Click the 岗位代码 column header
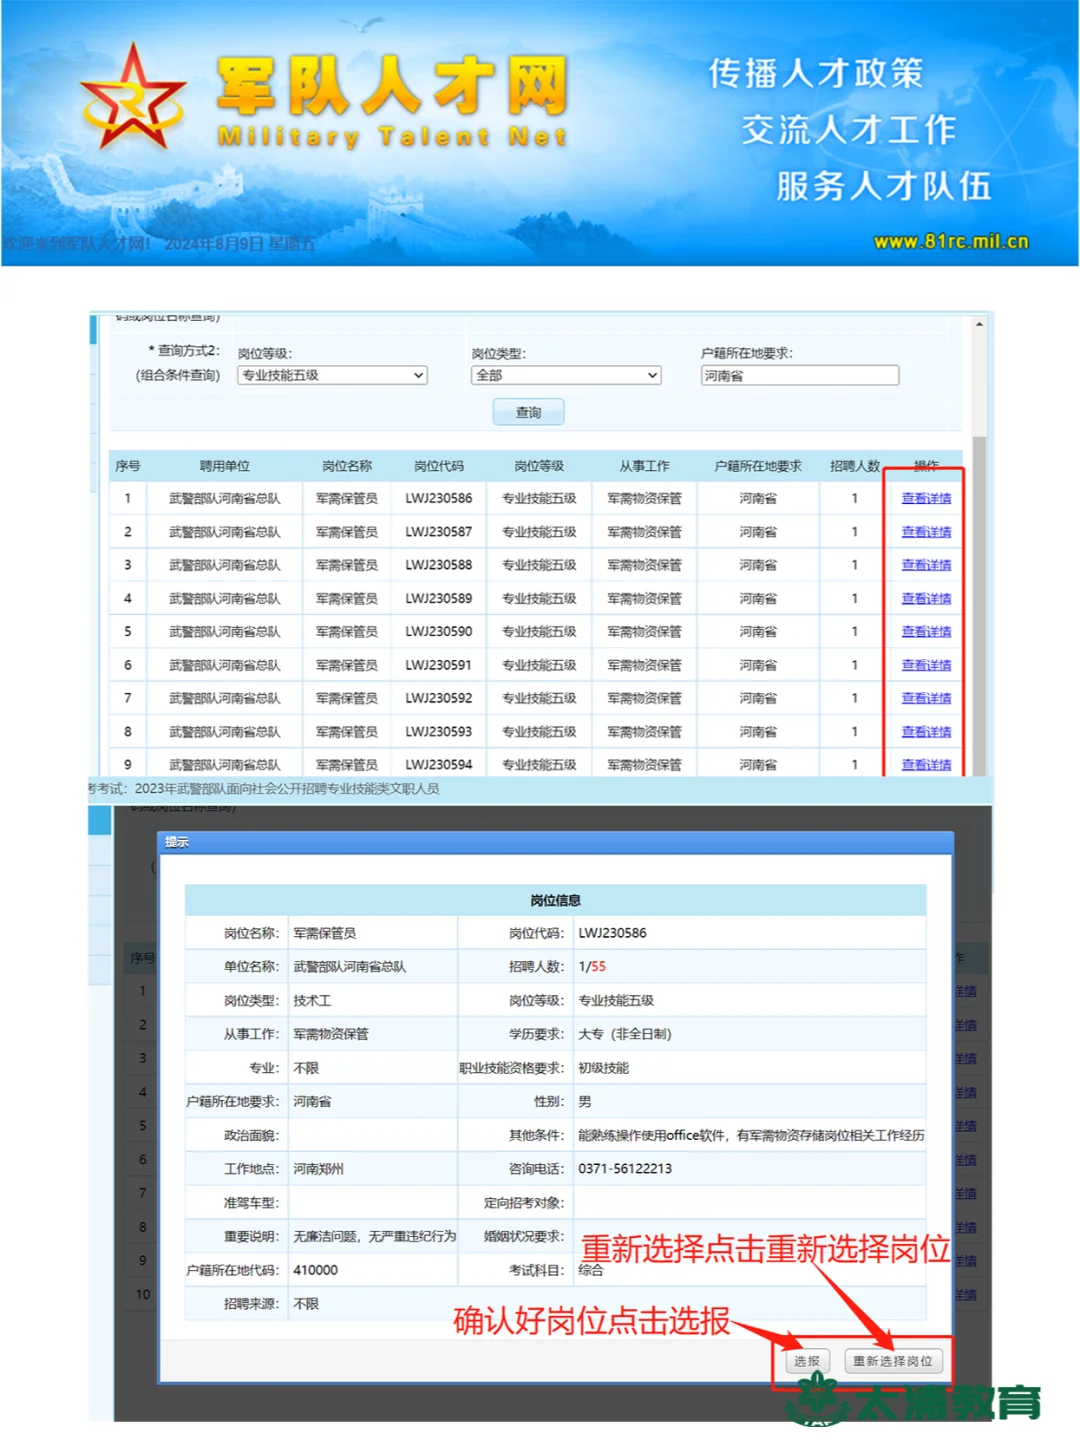Image resolution: width=1080 pixels, height=1440 pixels. 439,466
